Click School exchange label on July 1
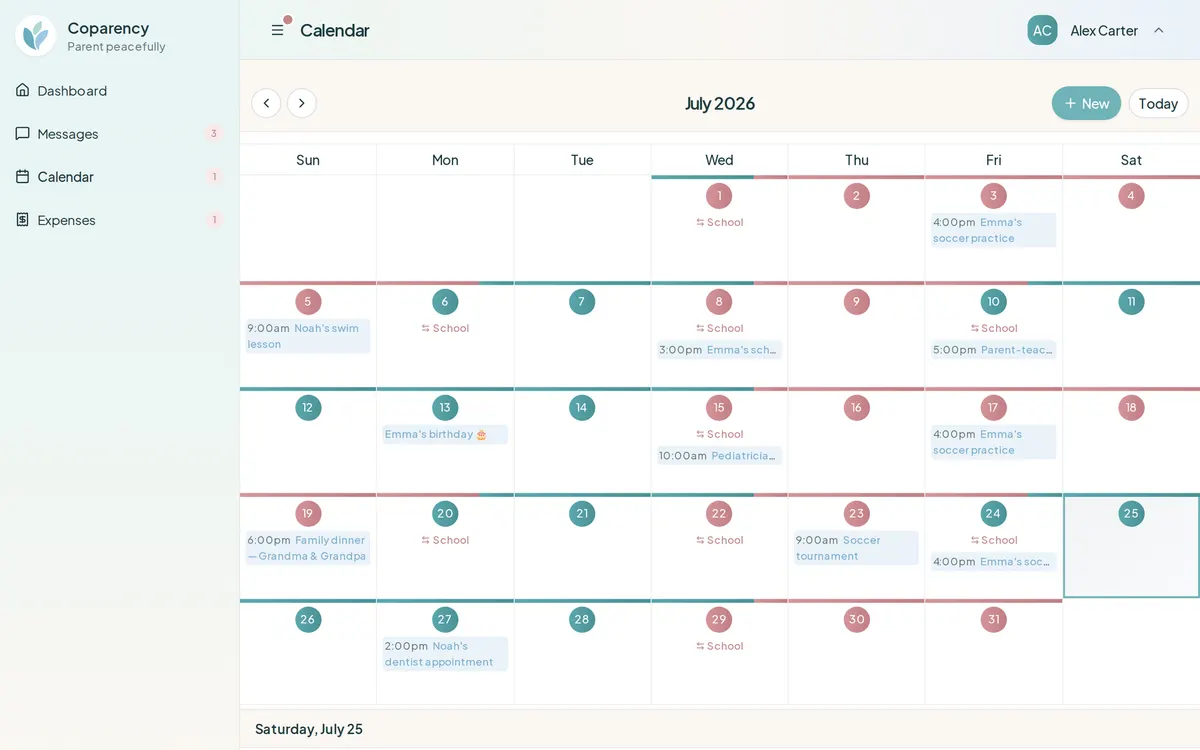 (x=719, y=223)
